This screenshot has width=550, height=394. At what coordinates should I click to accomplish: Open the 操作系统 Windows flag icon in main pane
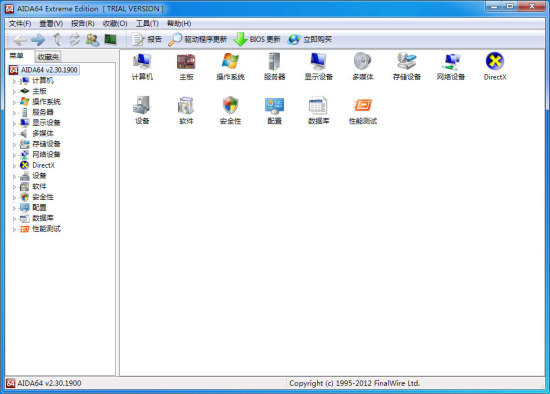[230, 62]
